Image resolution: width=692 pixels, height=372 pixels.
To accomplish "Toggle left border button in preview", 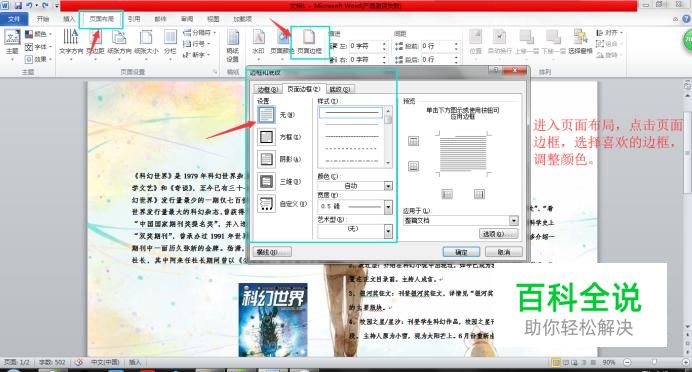I will (447, 194).
